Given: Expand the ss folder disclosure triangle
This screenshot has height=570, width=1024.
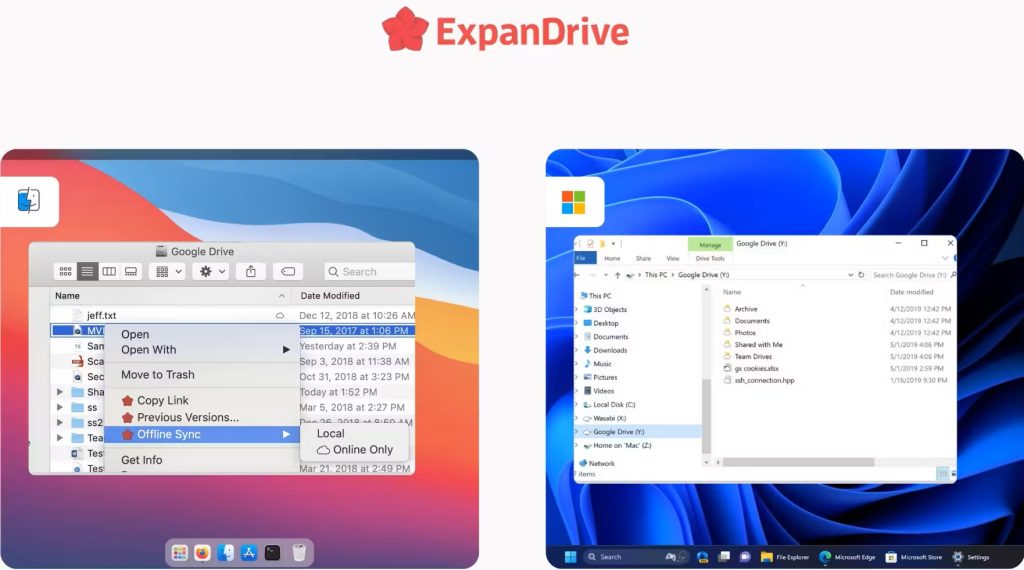Looking at the screenshot, I should tap(59, 407).
